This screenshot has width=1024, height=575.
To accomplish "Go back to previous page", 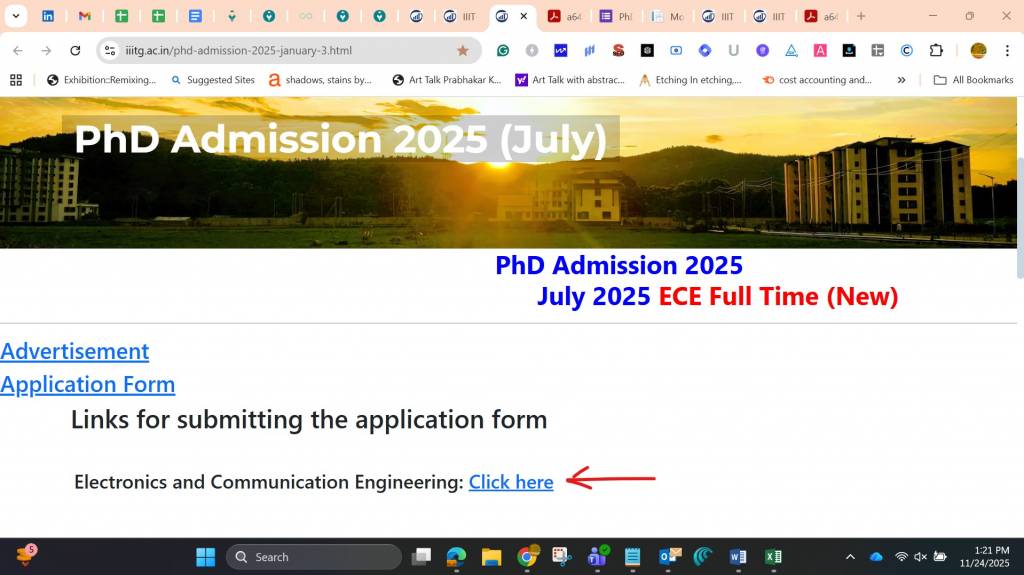I will pyautogui.click(x=18, y=50).
